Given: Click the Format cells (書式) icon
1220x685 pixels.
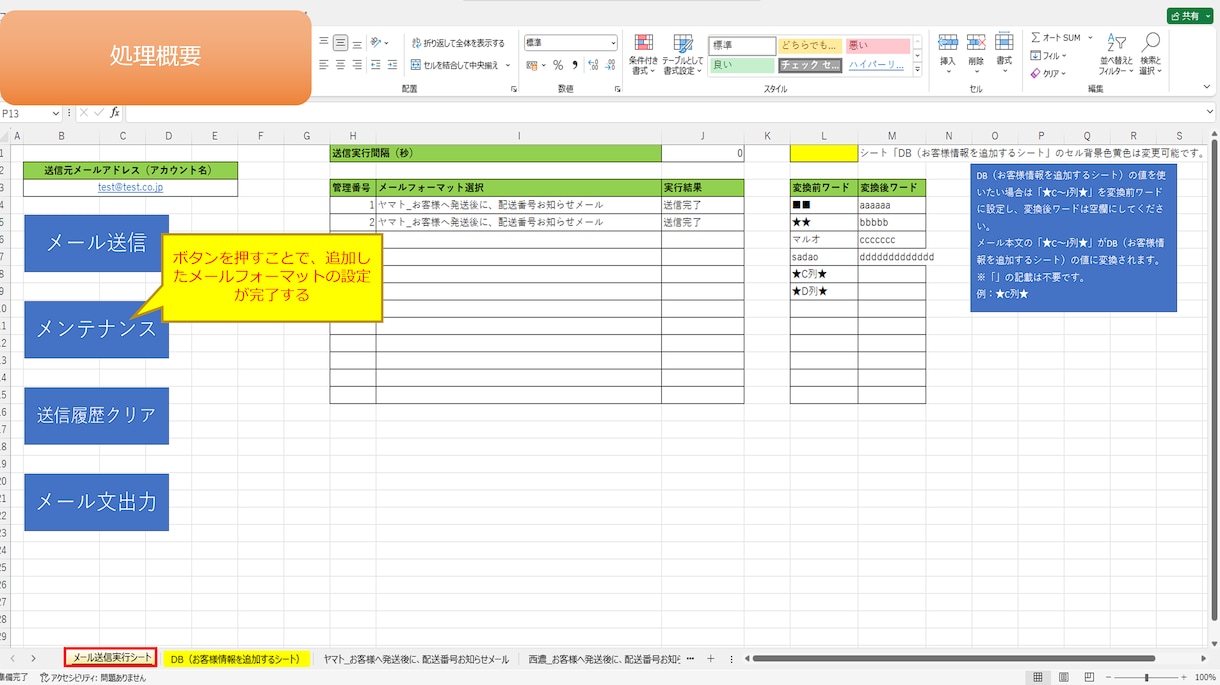Looking at the screenshot, I should tap(1004, 50).
